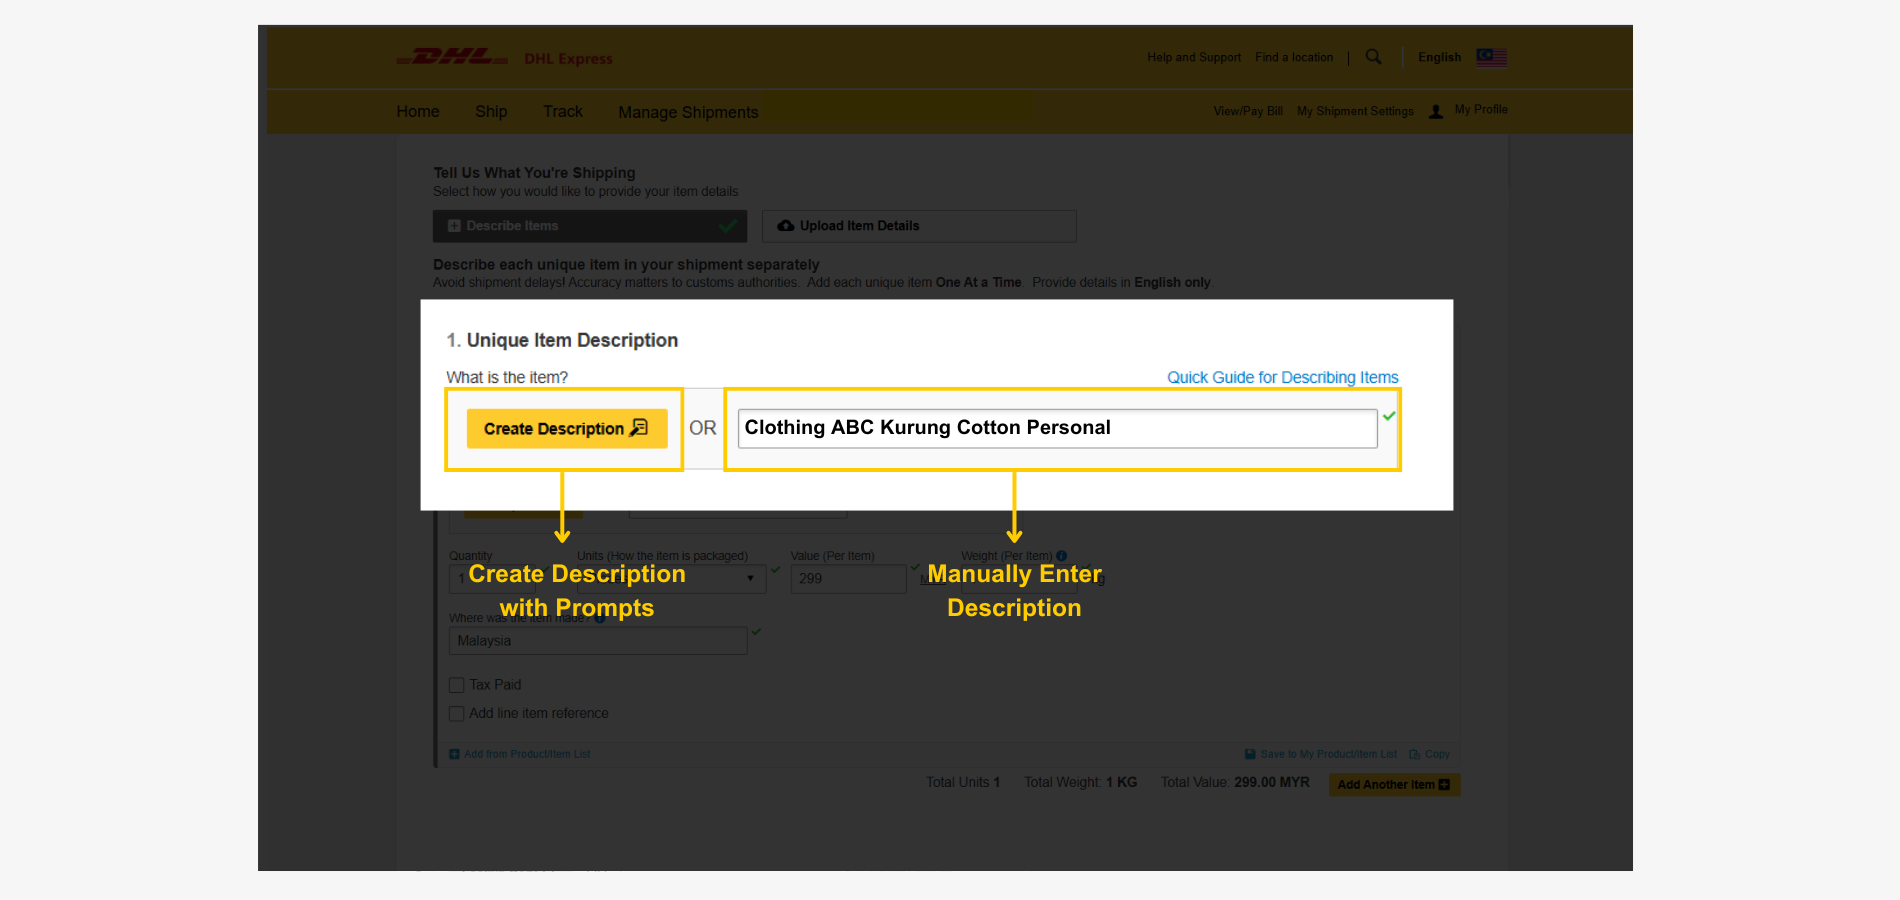Viewport: 1900px width, 900px height.
Task: Open Quick Guide for Describing Items link
Action: pos(1282,377)
